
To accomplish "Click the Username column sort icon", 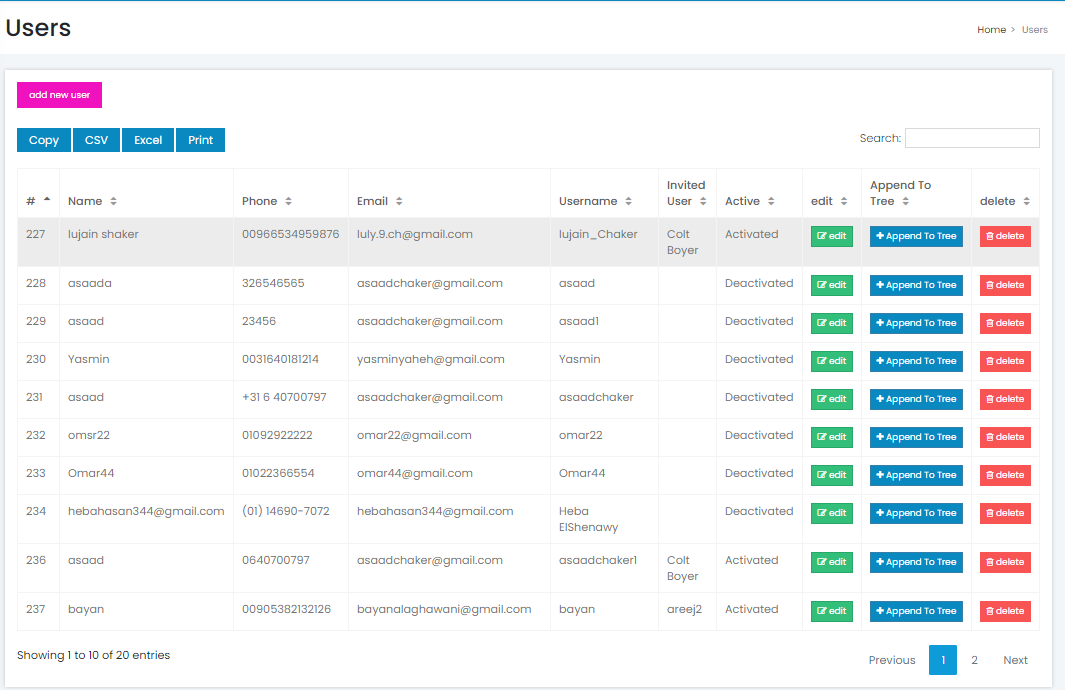I will pyautogui.click(x=628, y=201).
